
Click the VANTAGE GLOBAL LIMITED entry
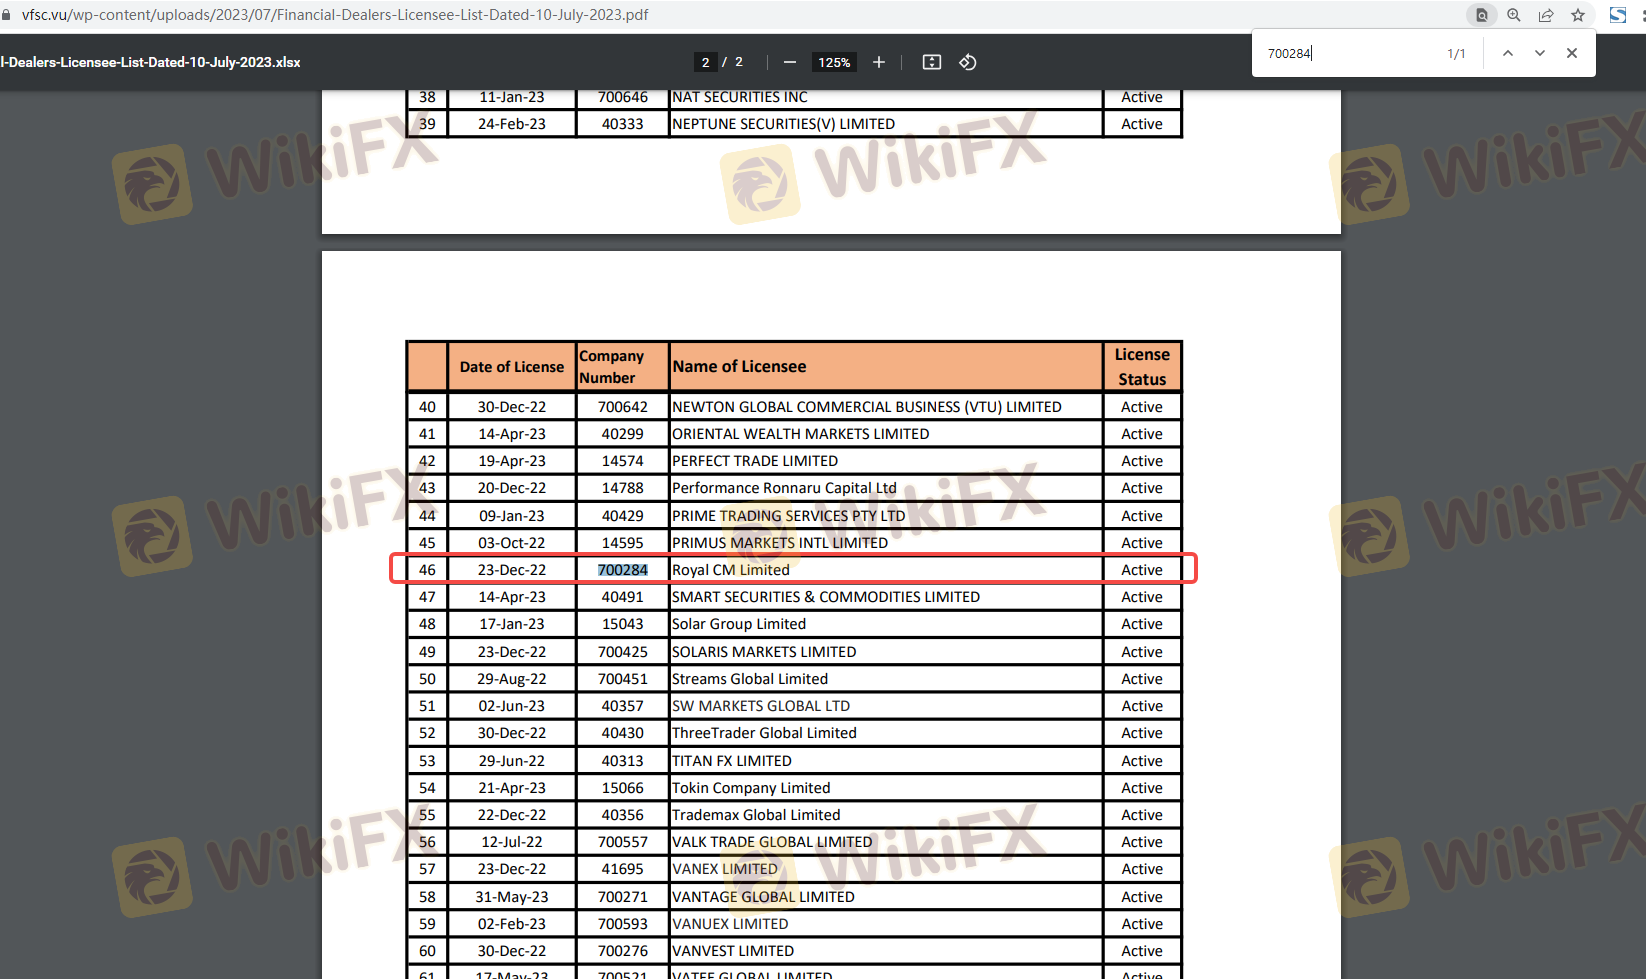pos(763,897)
